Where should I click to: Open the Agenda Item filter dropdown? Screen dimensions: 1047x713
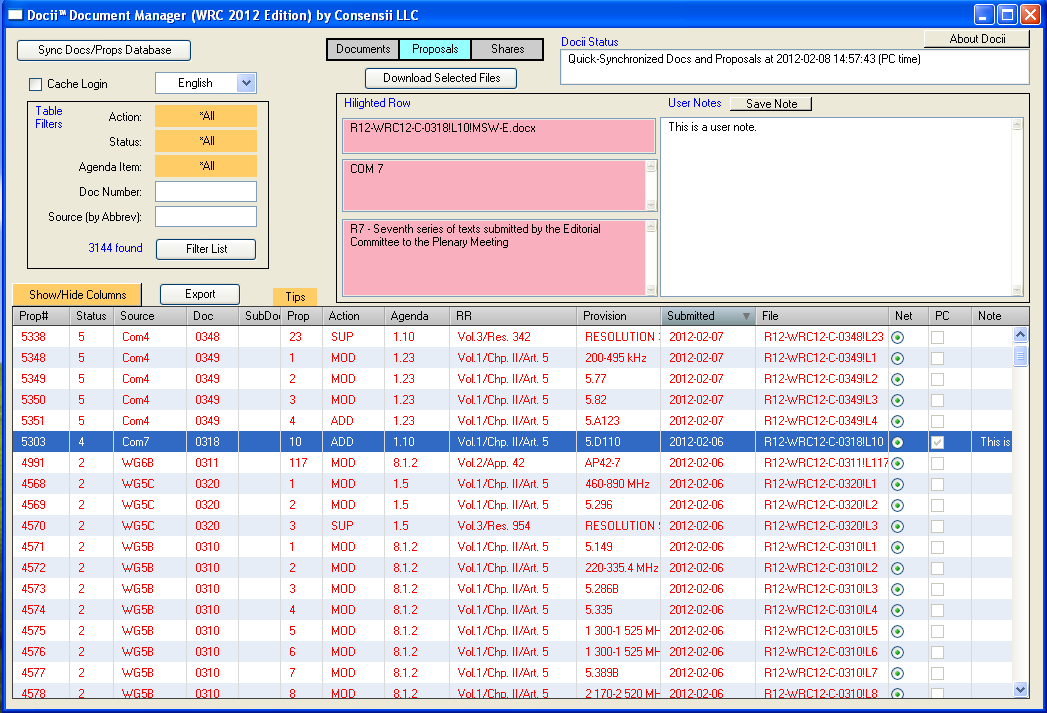tap(206, 166)
